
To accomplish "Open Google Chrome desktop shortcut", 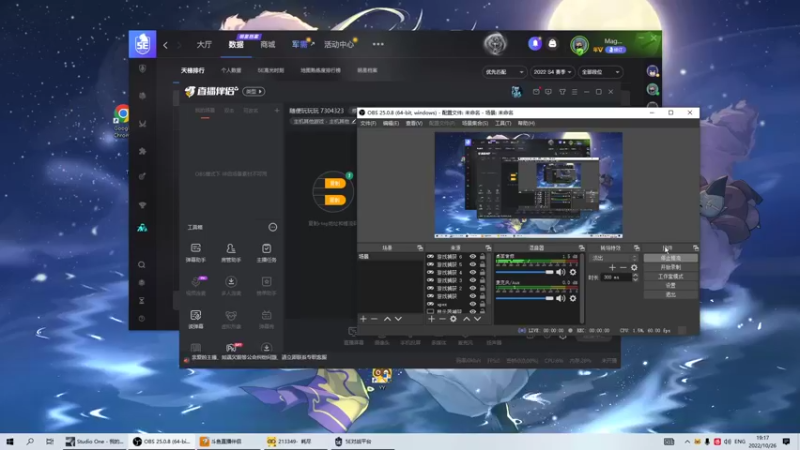I will click(121, 120).
